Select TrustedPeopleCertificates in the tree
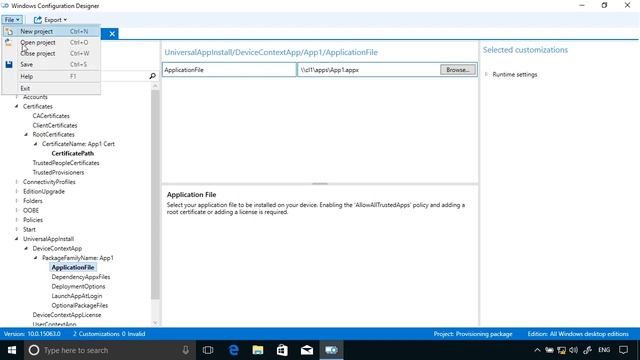The width and height of the screenshot is (640, 360). (x=66, y=163)
